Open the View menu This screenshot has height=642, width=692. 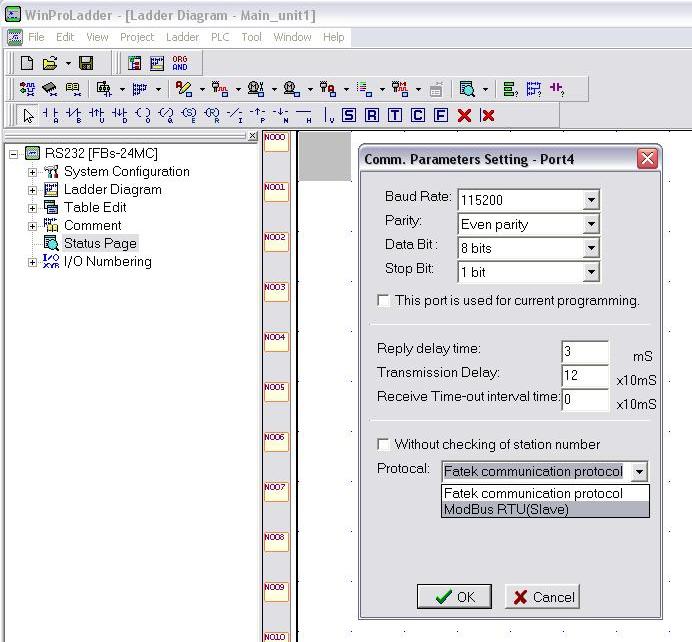coord(97,37)
